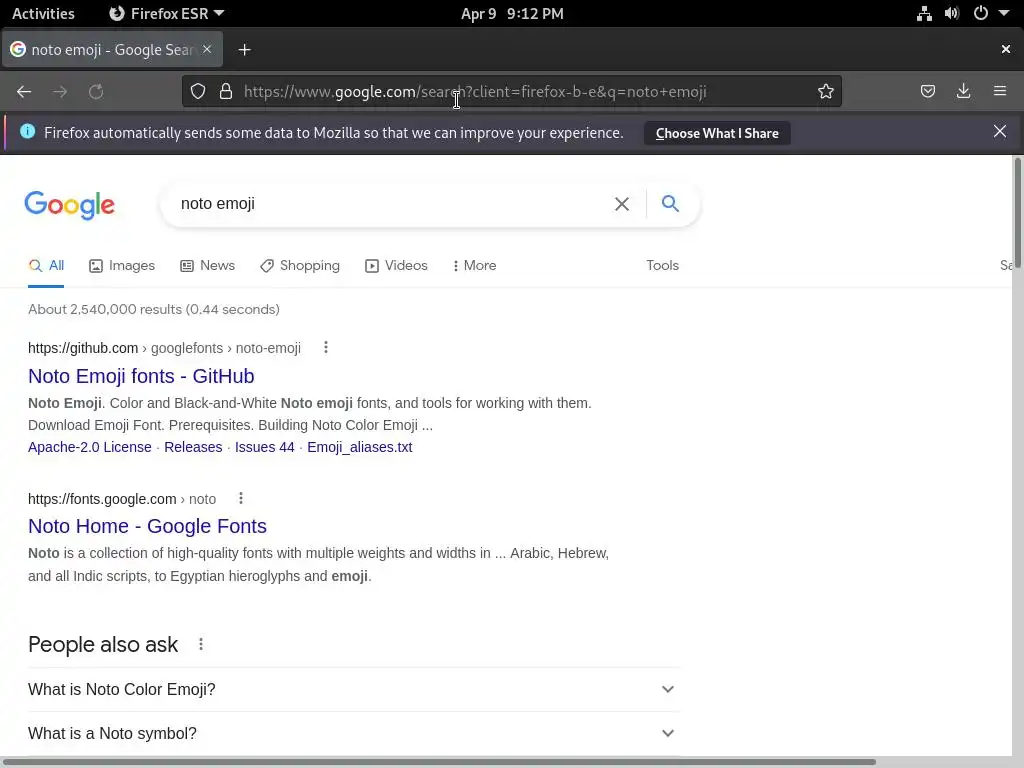Open Save to Pocket icon

pyautogui.click(x=927, y=91)
